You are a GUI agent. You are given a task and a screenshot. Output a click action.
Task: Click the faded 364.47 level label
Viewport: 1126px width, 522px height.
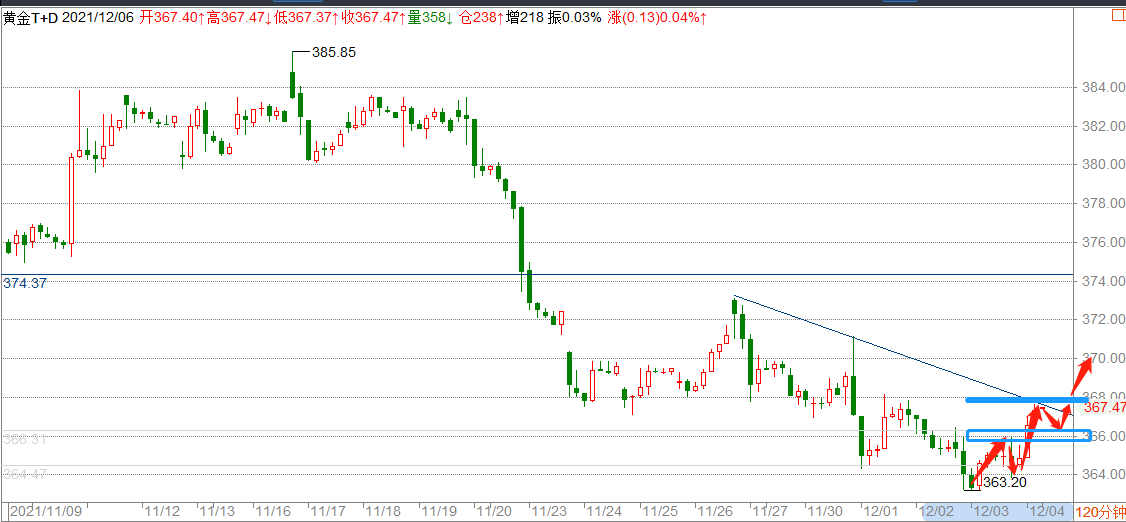tap(24, 474)
